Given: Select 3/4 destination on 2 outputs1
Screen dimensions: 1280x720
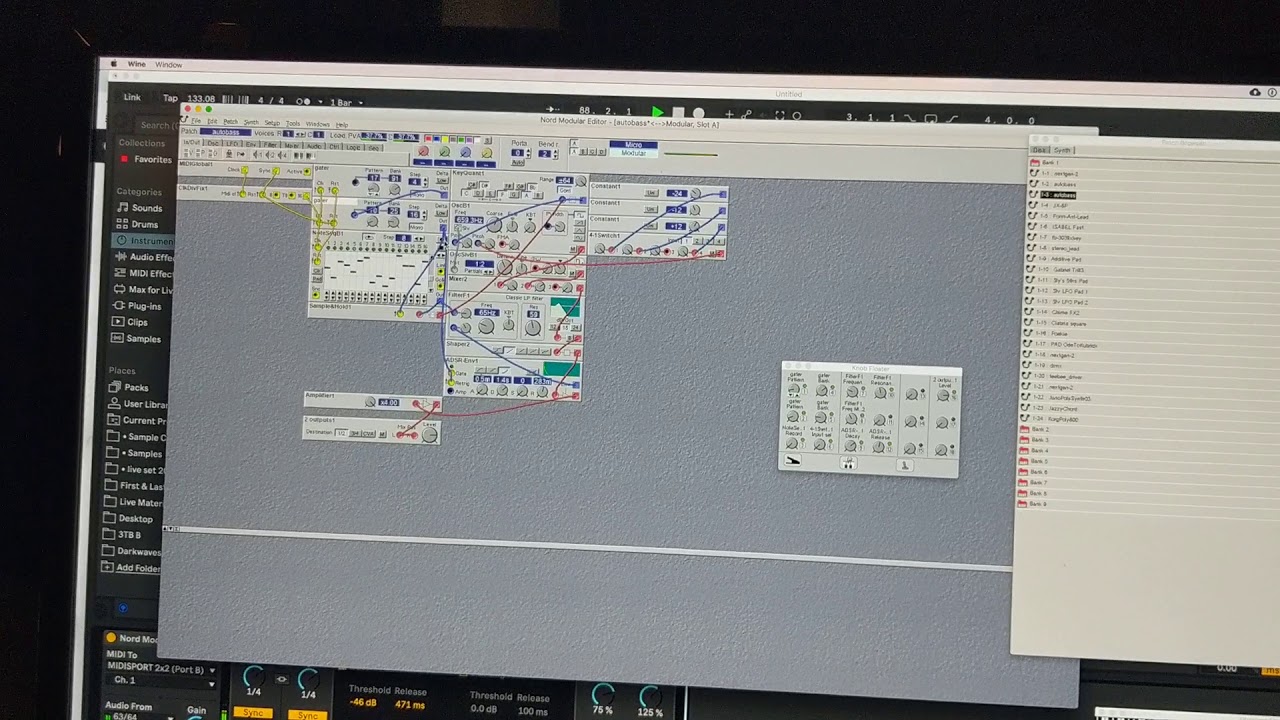Looking at the screenshot, I should point(354,434).
